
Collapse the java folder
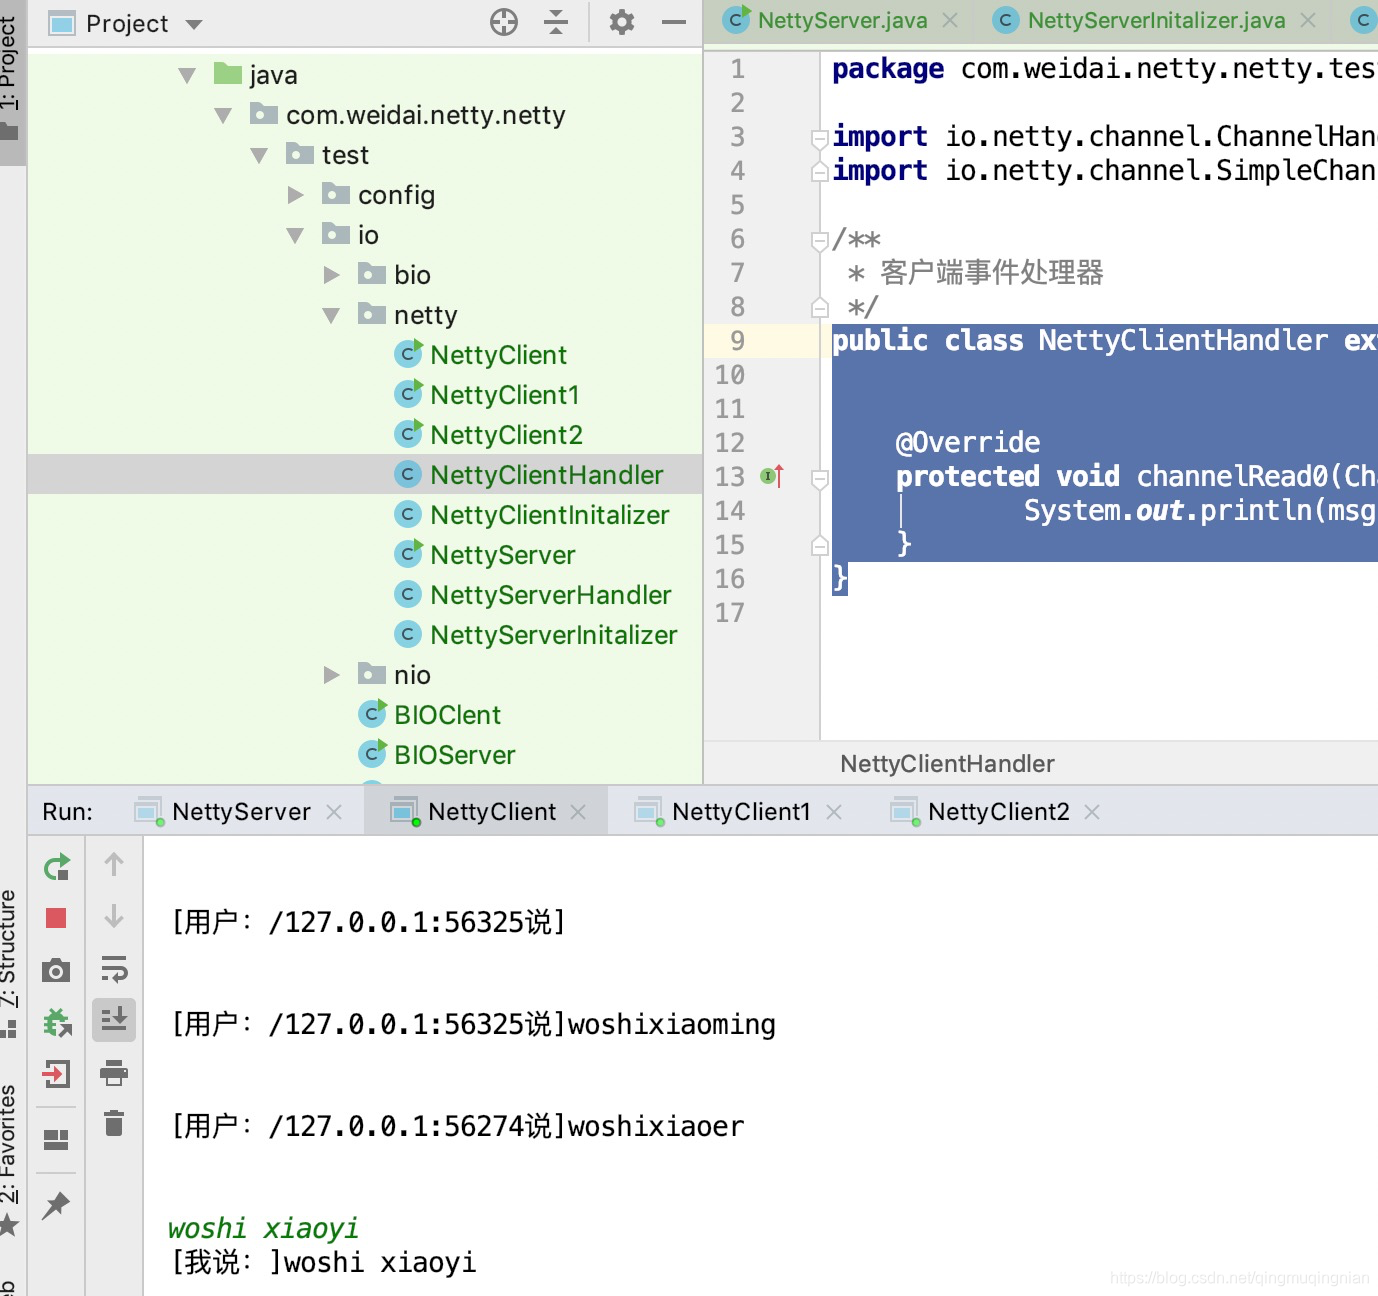point(187,75)
